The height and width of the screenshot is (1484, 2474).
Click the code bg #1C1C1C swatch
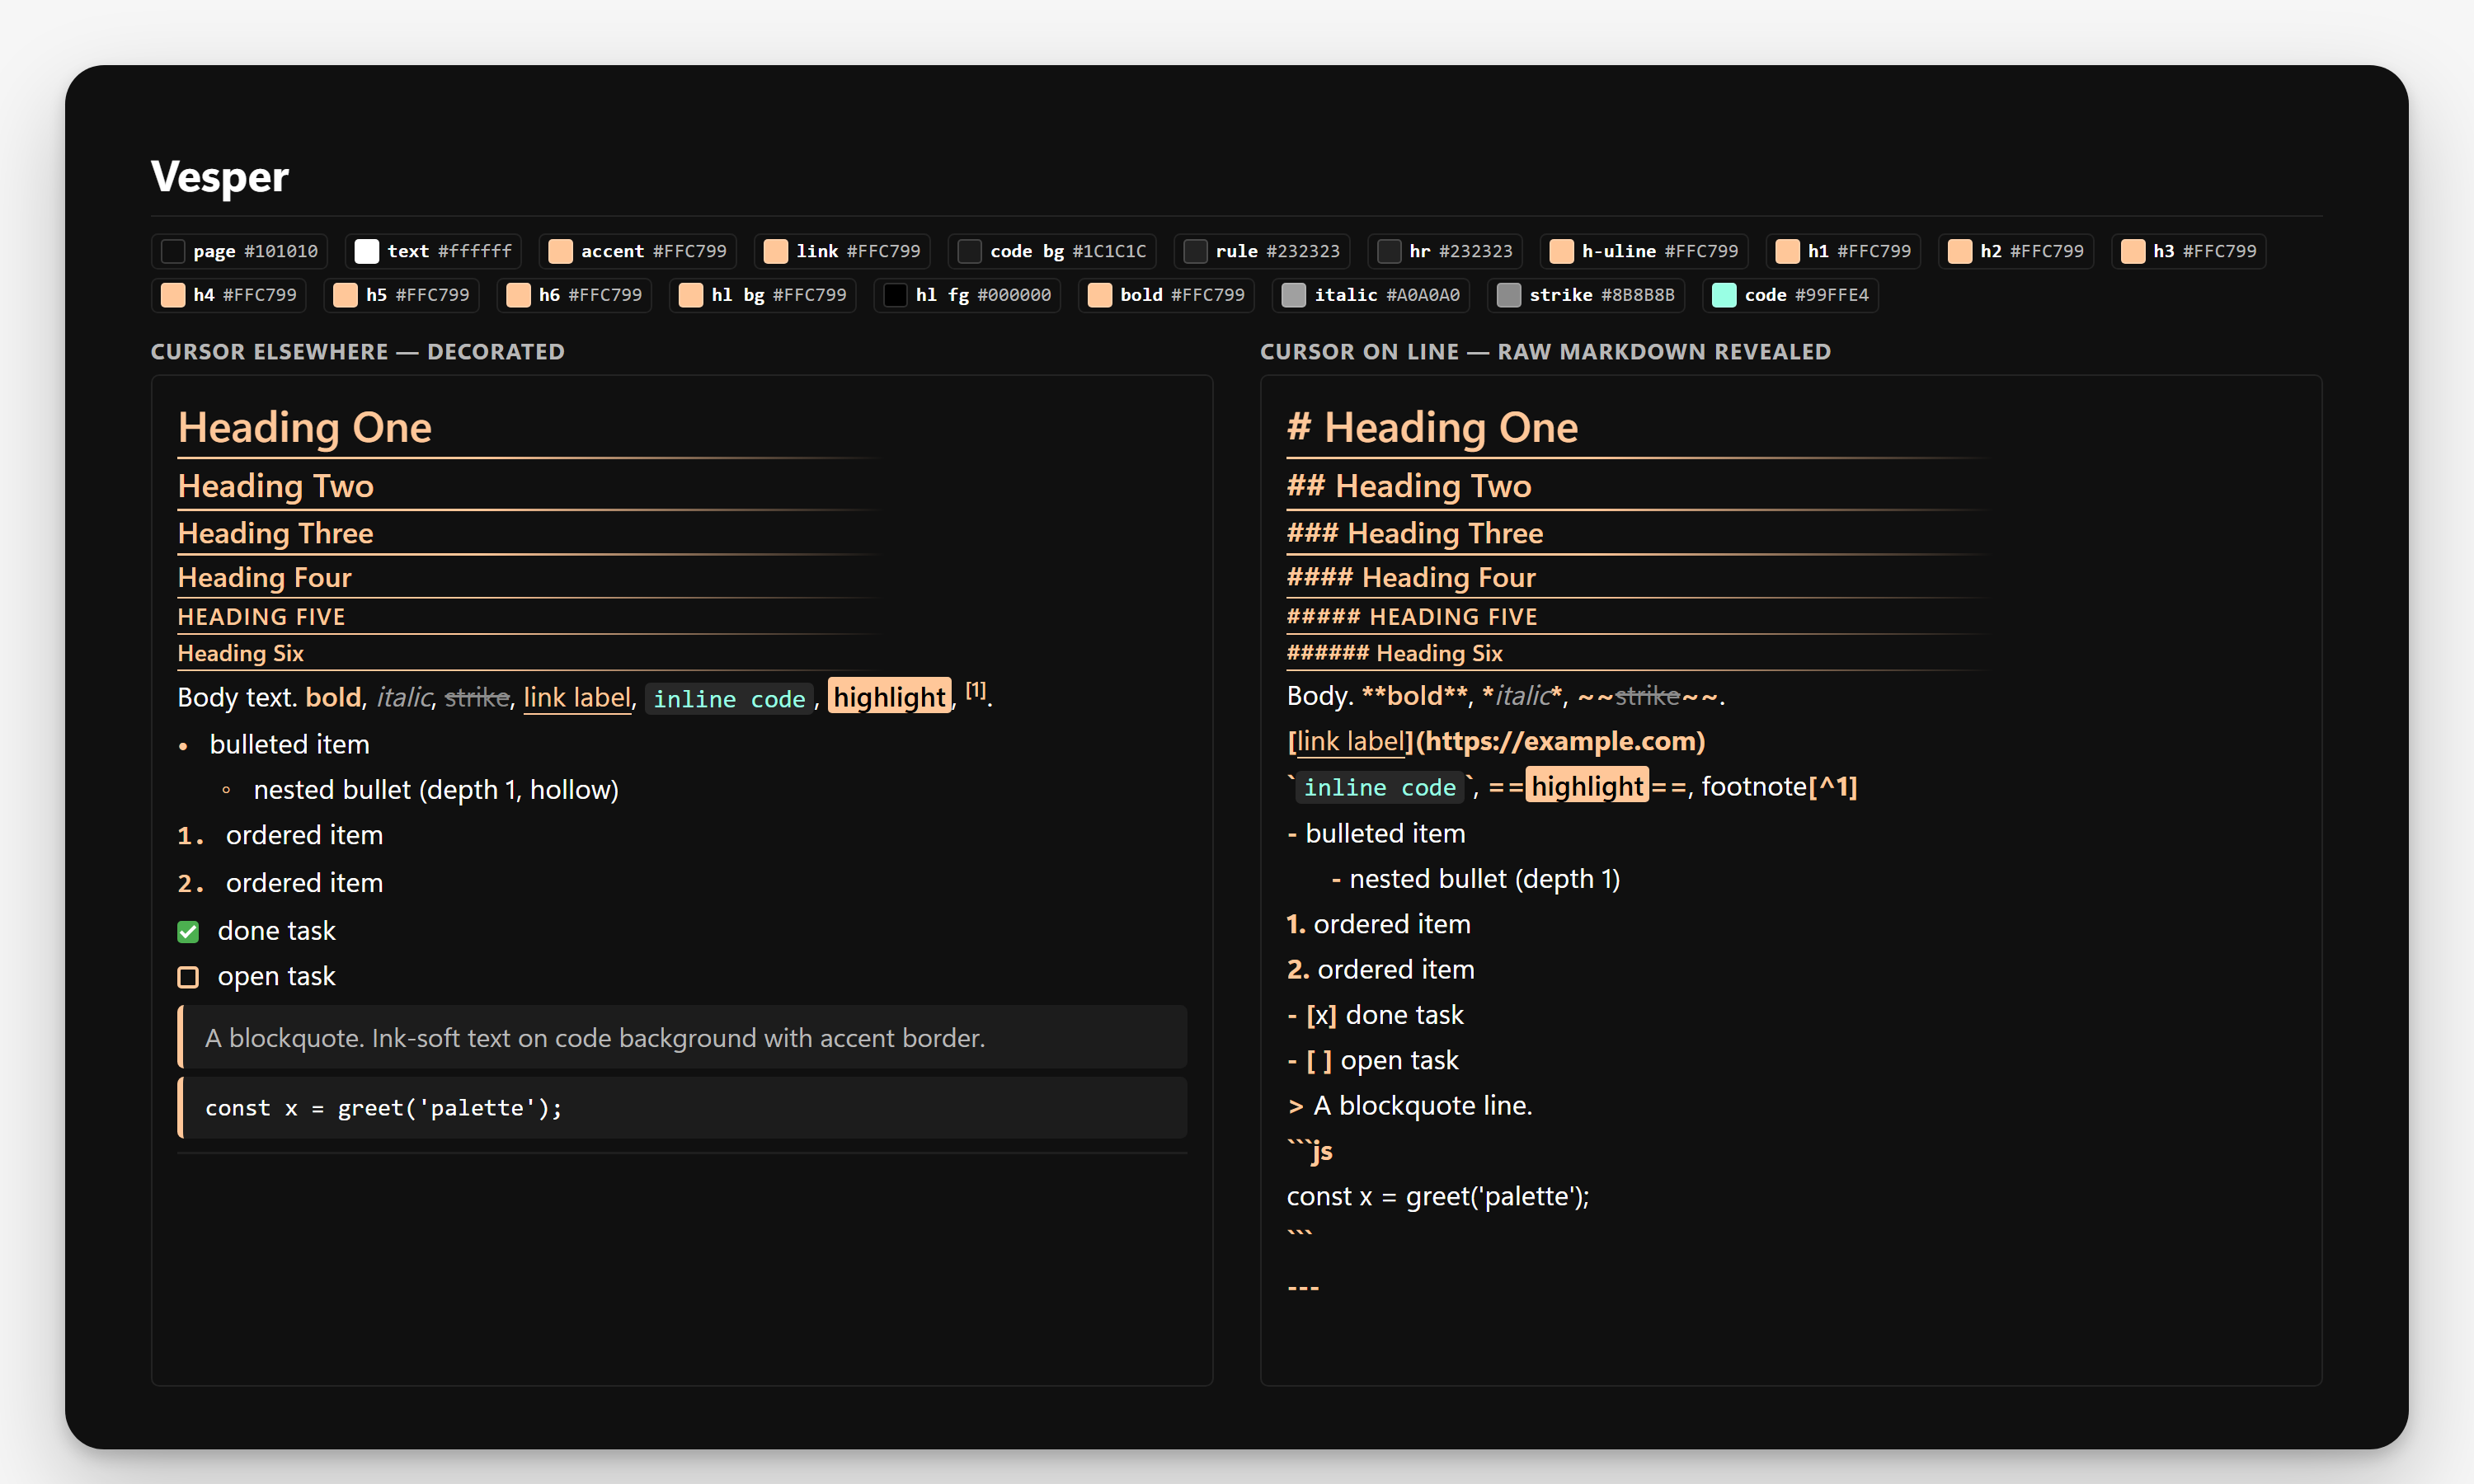click(1052, 251)
